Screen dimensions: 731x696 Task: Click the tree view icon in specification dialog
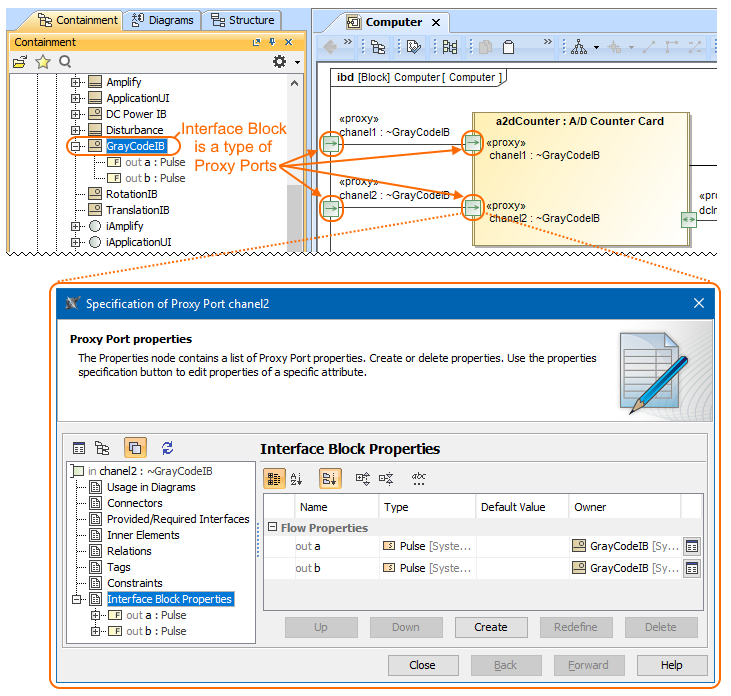[x=102, y=448]
